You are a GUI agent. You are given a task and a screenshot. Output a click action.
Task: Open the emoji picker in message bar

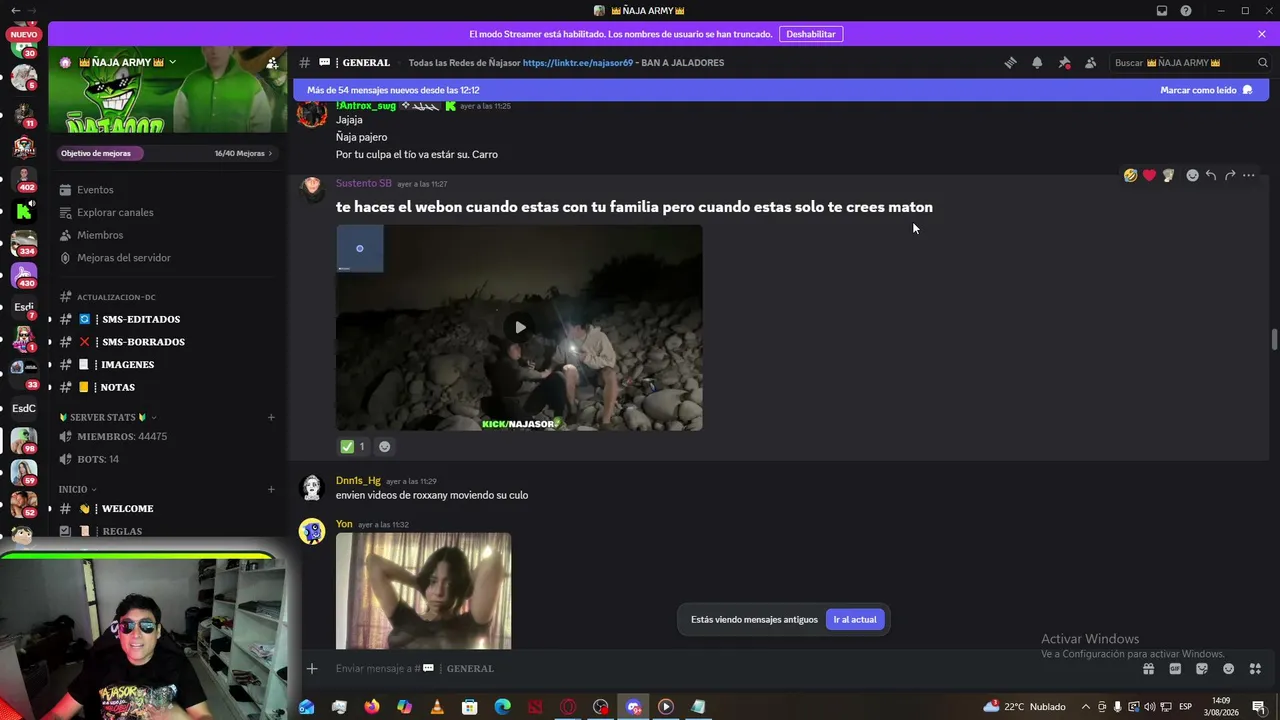pos(1228,669)
